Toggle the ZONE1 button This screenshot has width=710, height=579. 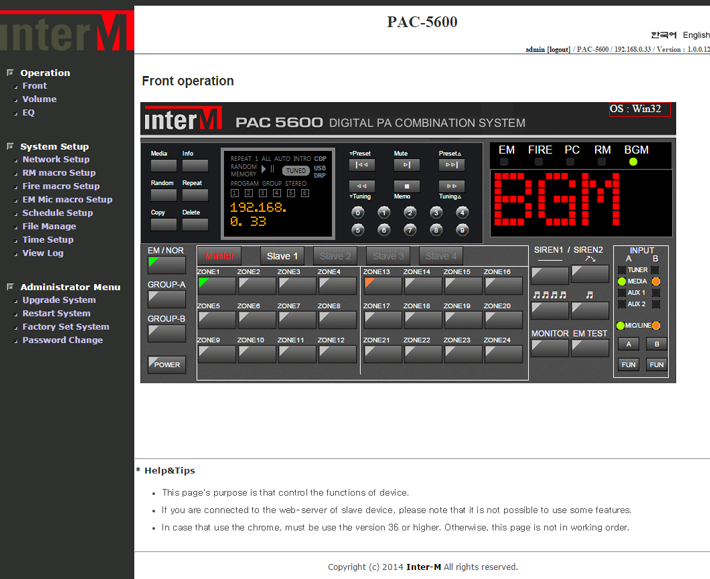(x=216, y=286)
